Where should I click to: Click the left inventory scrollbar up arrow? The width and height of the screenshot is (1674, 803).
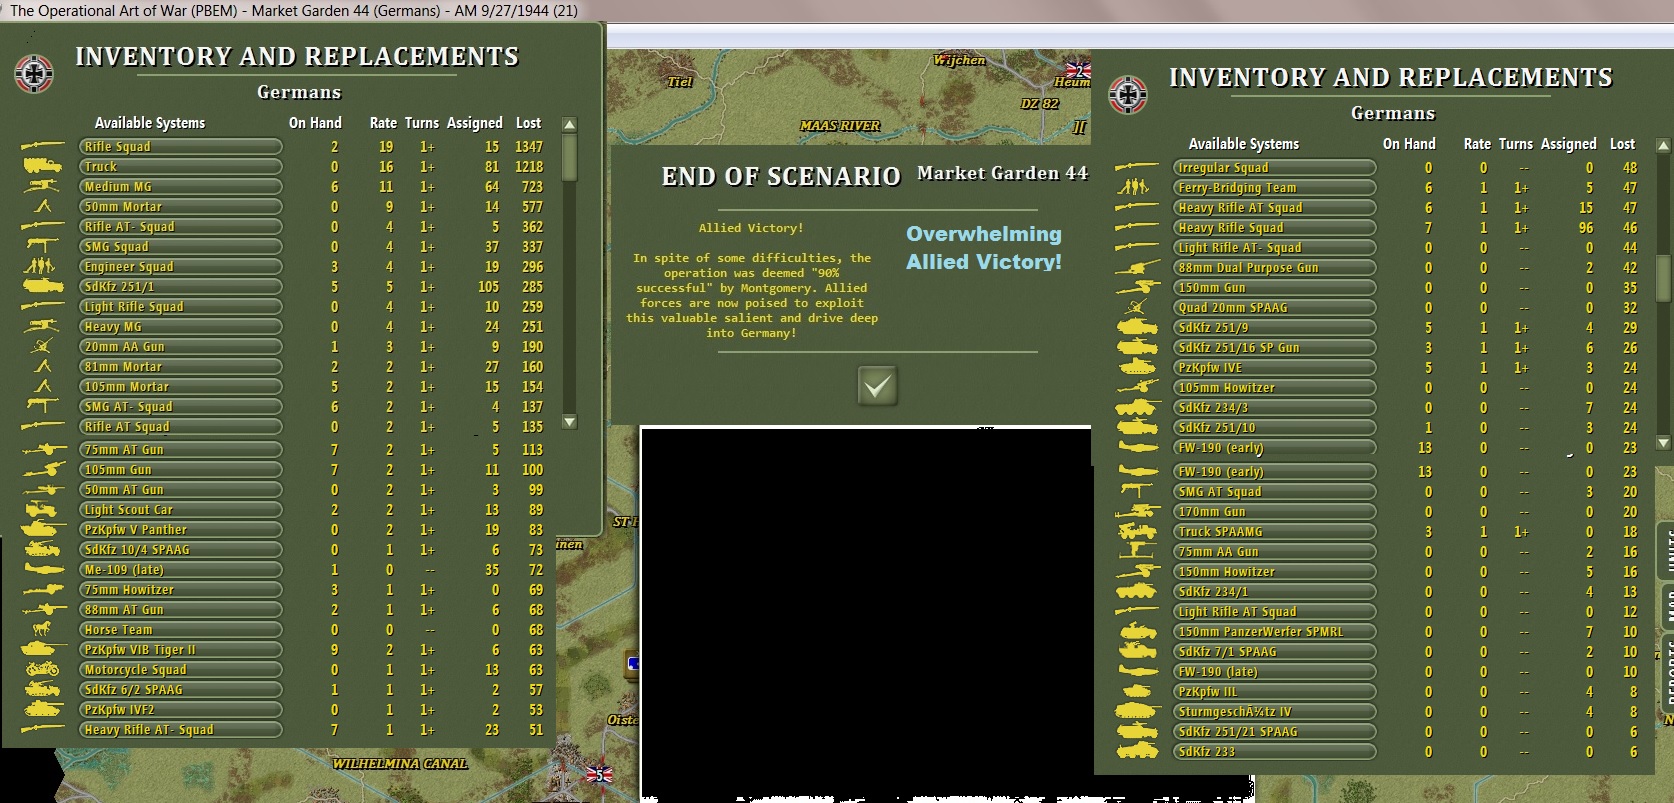tap(569, 125)
